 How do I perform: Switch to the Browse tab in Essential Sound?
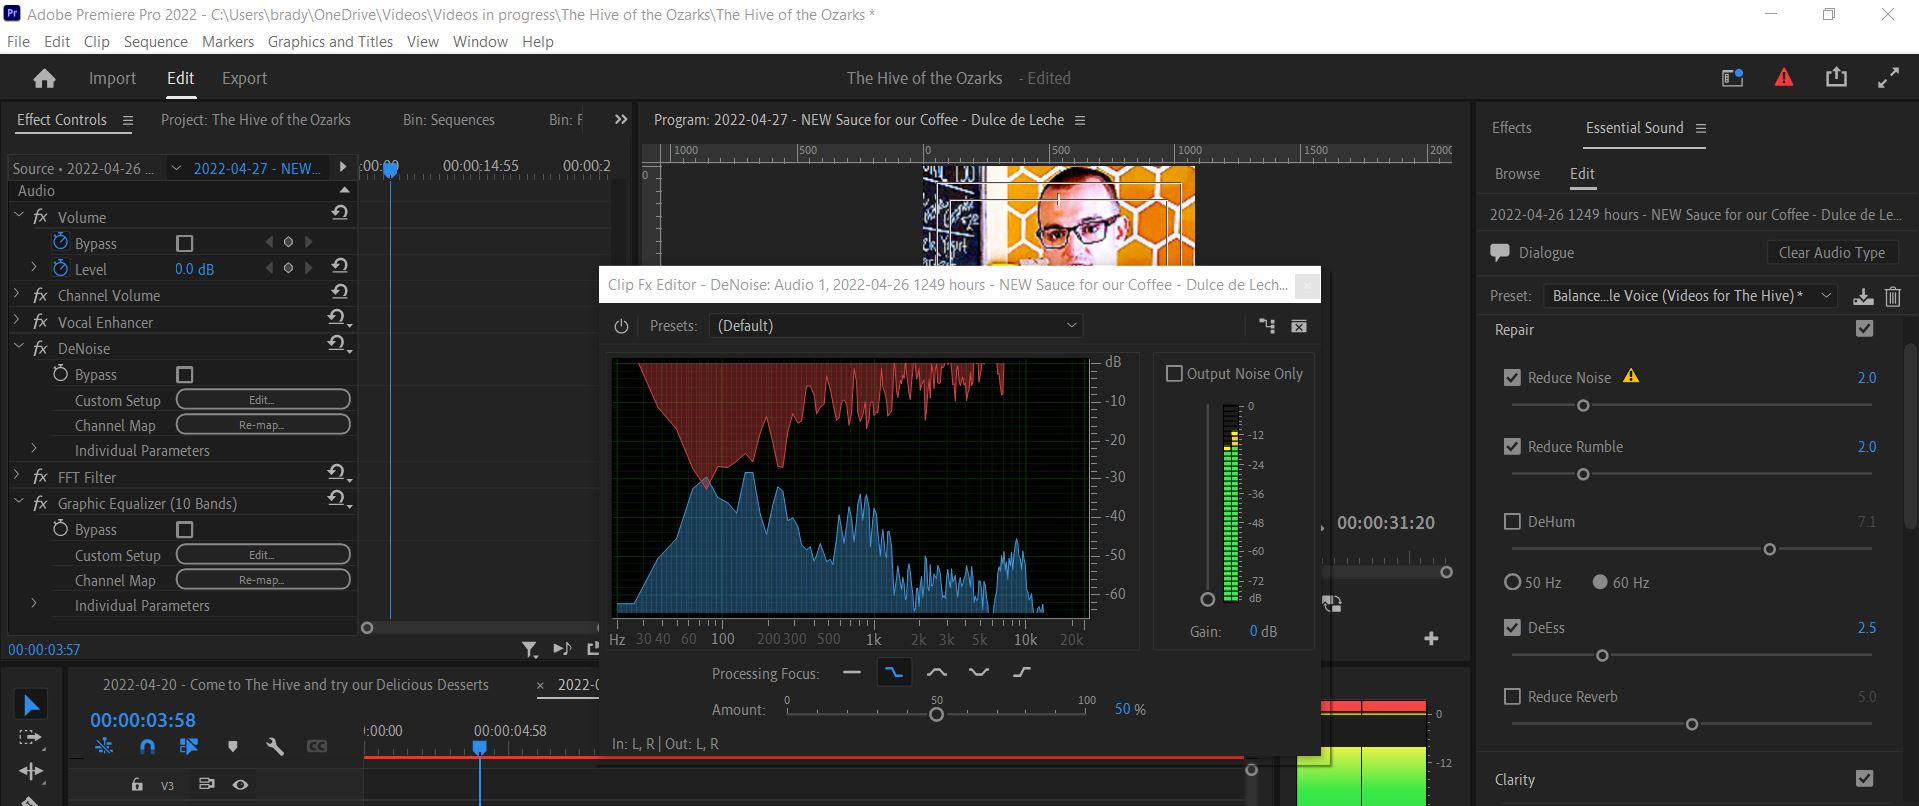point(1517,173)
